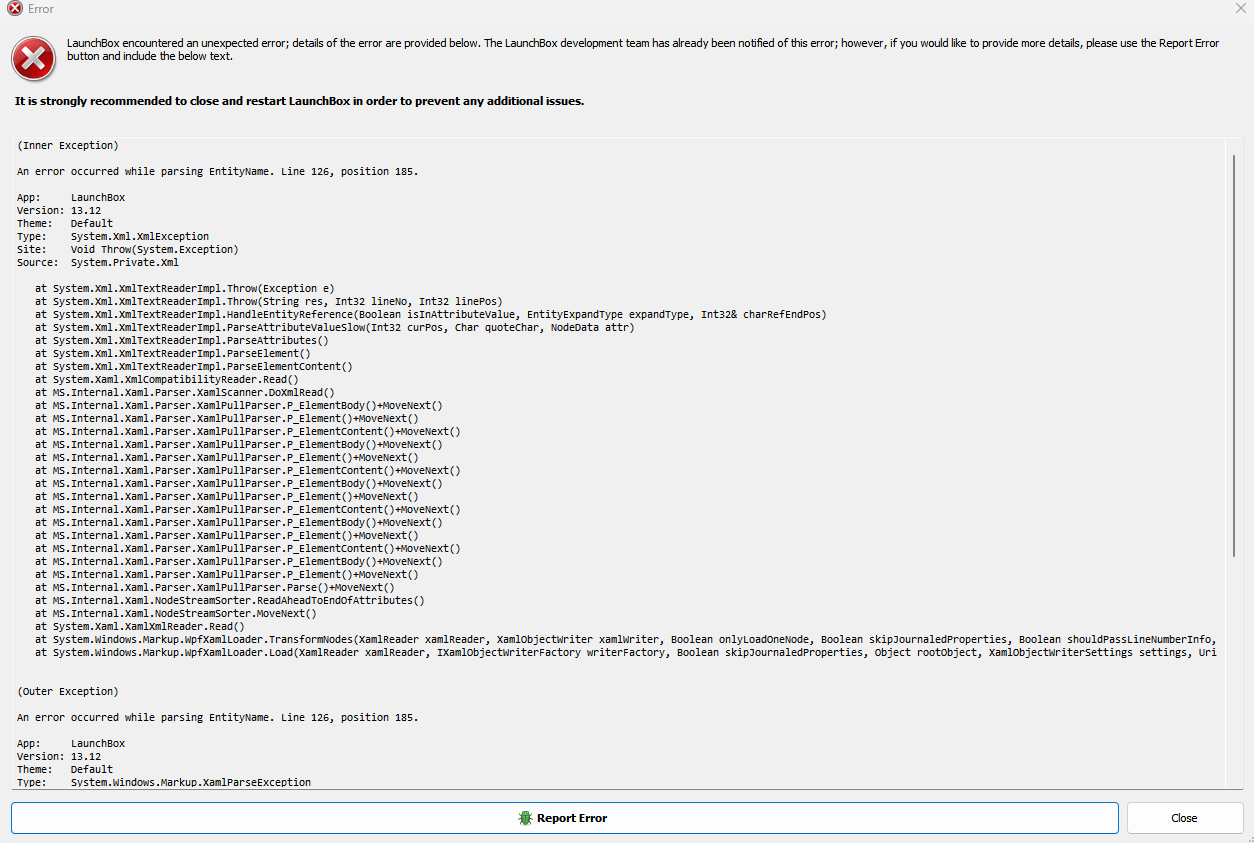Image resolution: width=1254 pixels, height=843 pixels.
Task: Click the Report Error button
Action: (564, 818)
